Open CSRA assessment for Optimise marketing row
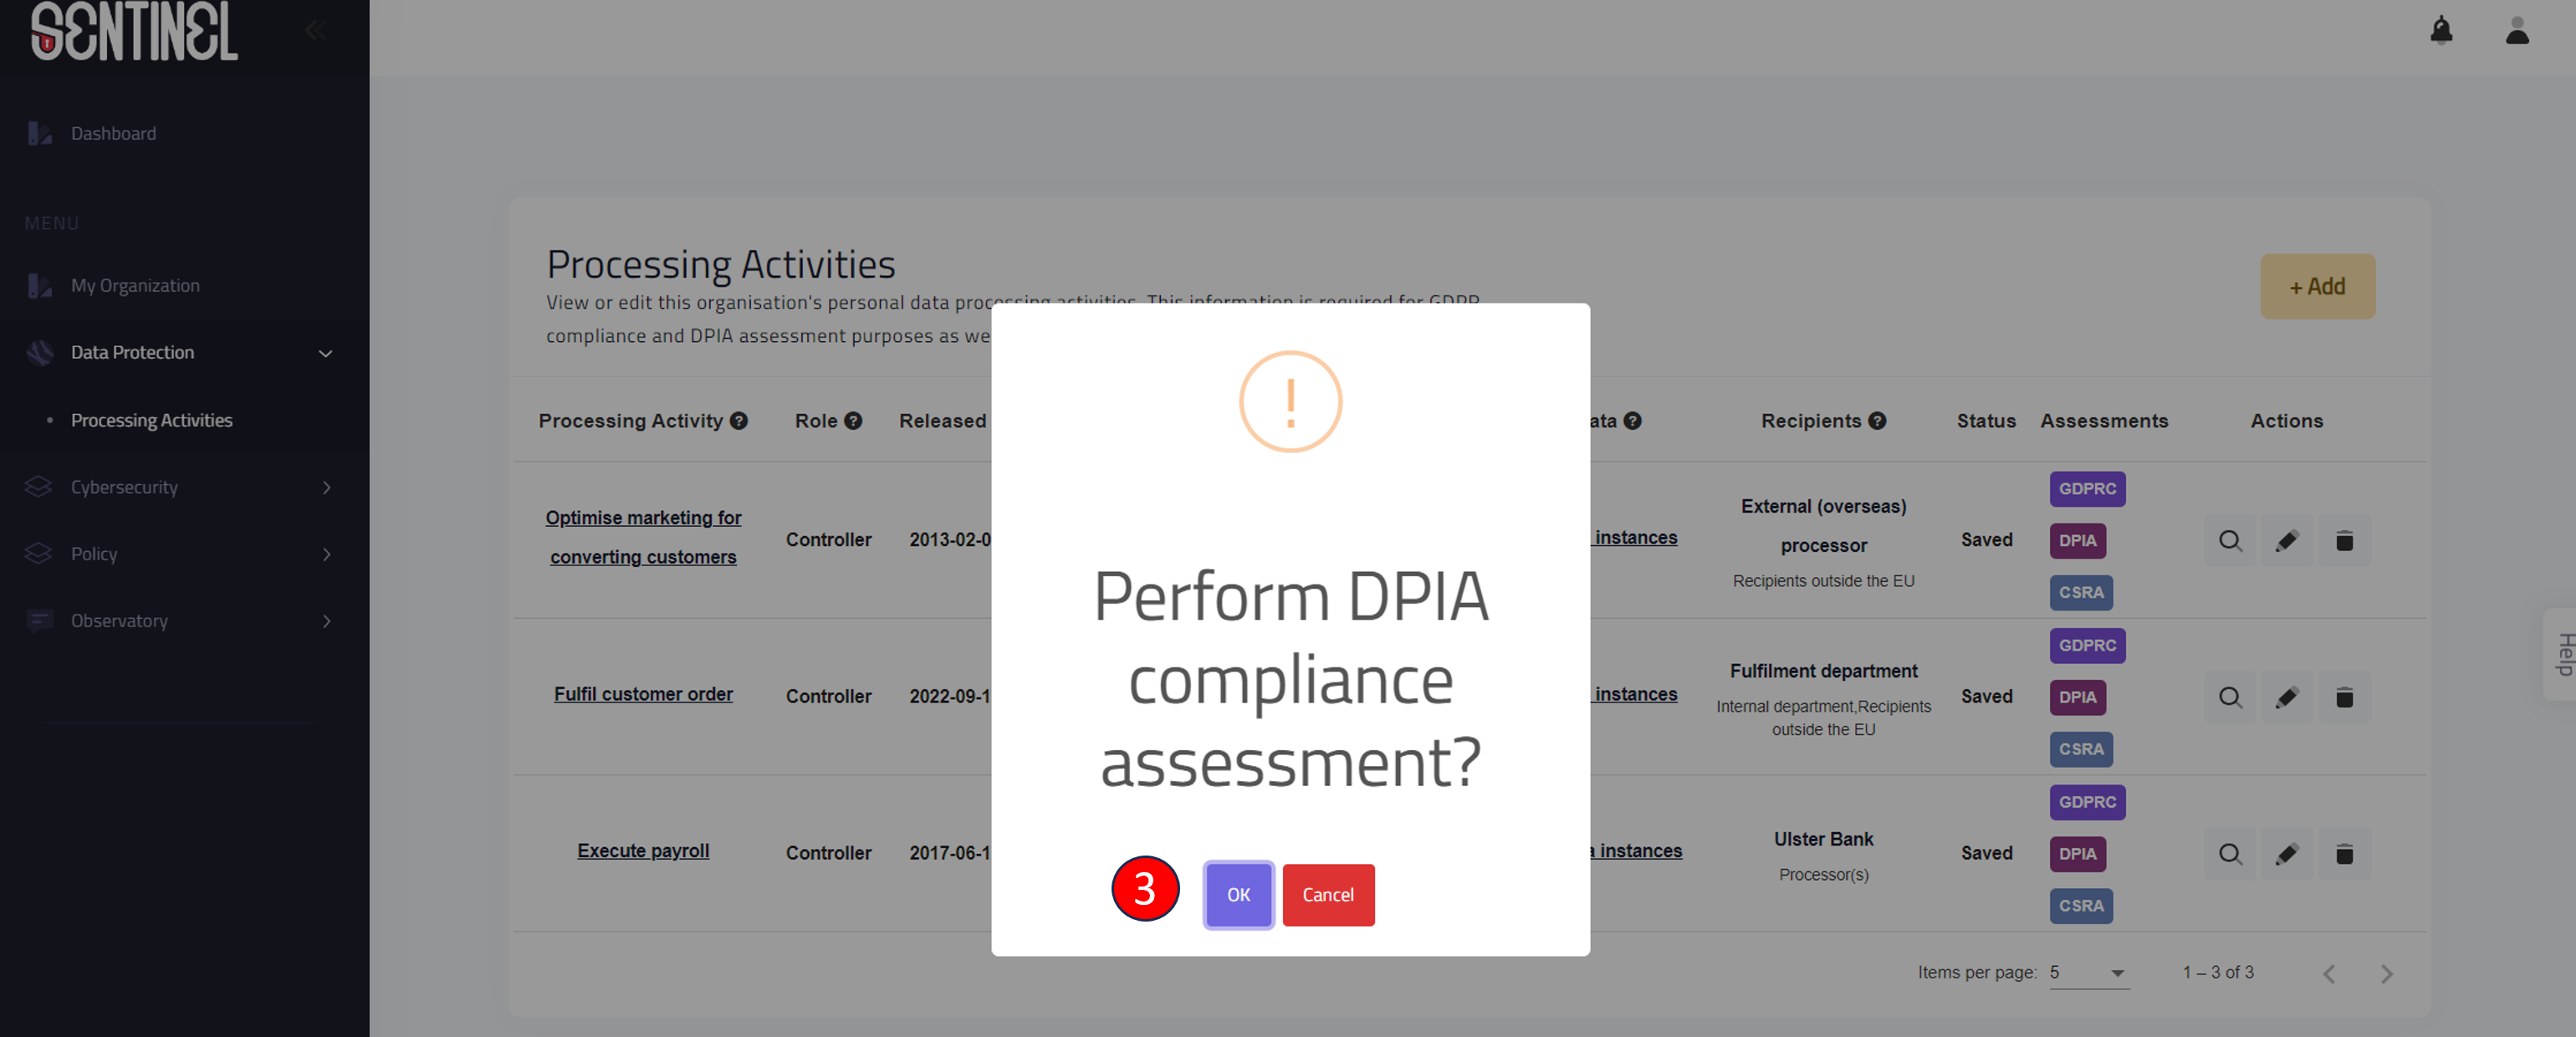The width and height of the screenshot is (2576, 1037). [2081, 593]
